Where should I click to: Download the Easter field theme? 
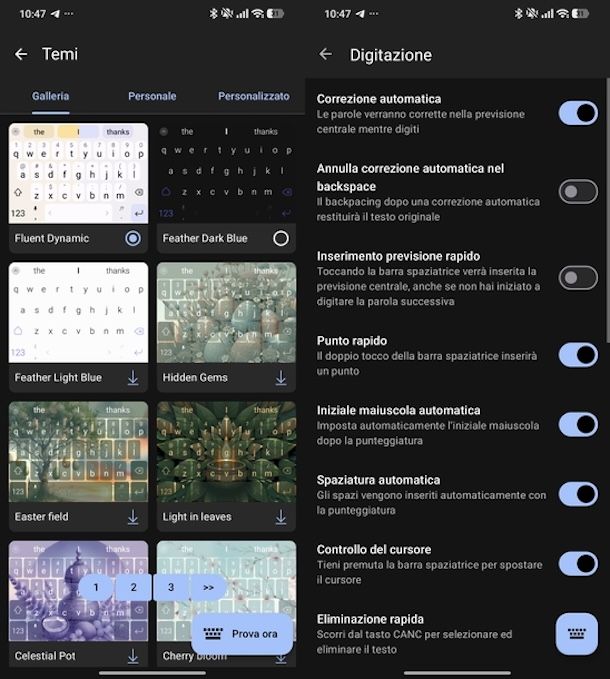tap(133, 517)
